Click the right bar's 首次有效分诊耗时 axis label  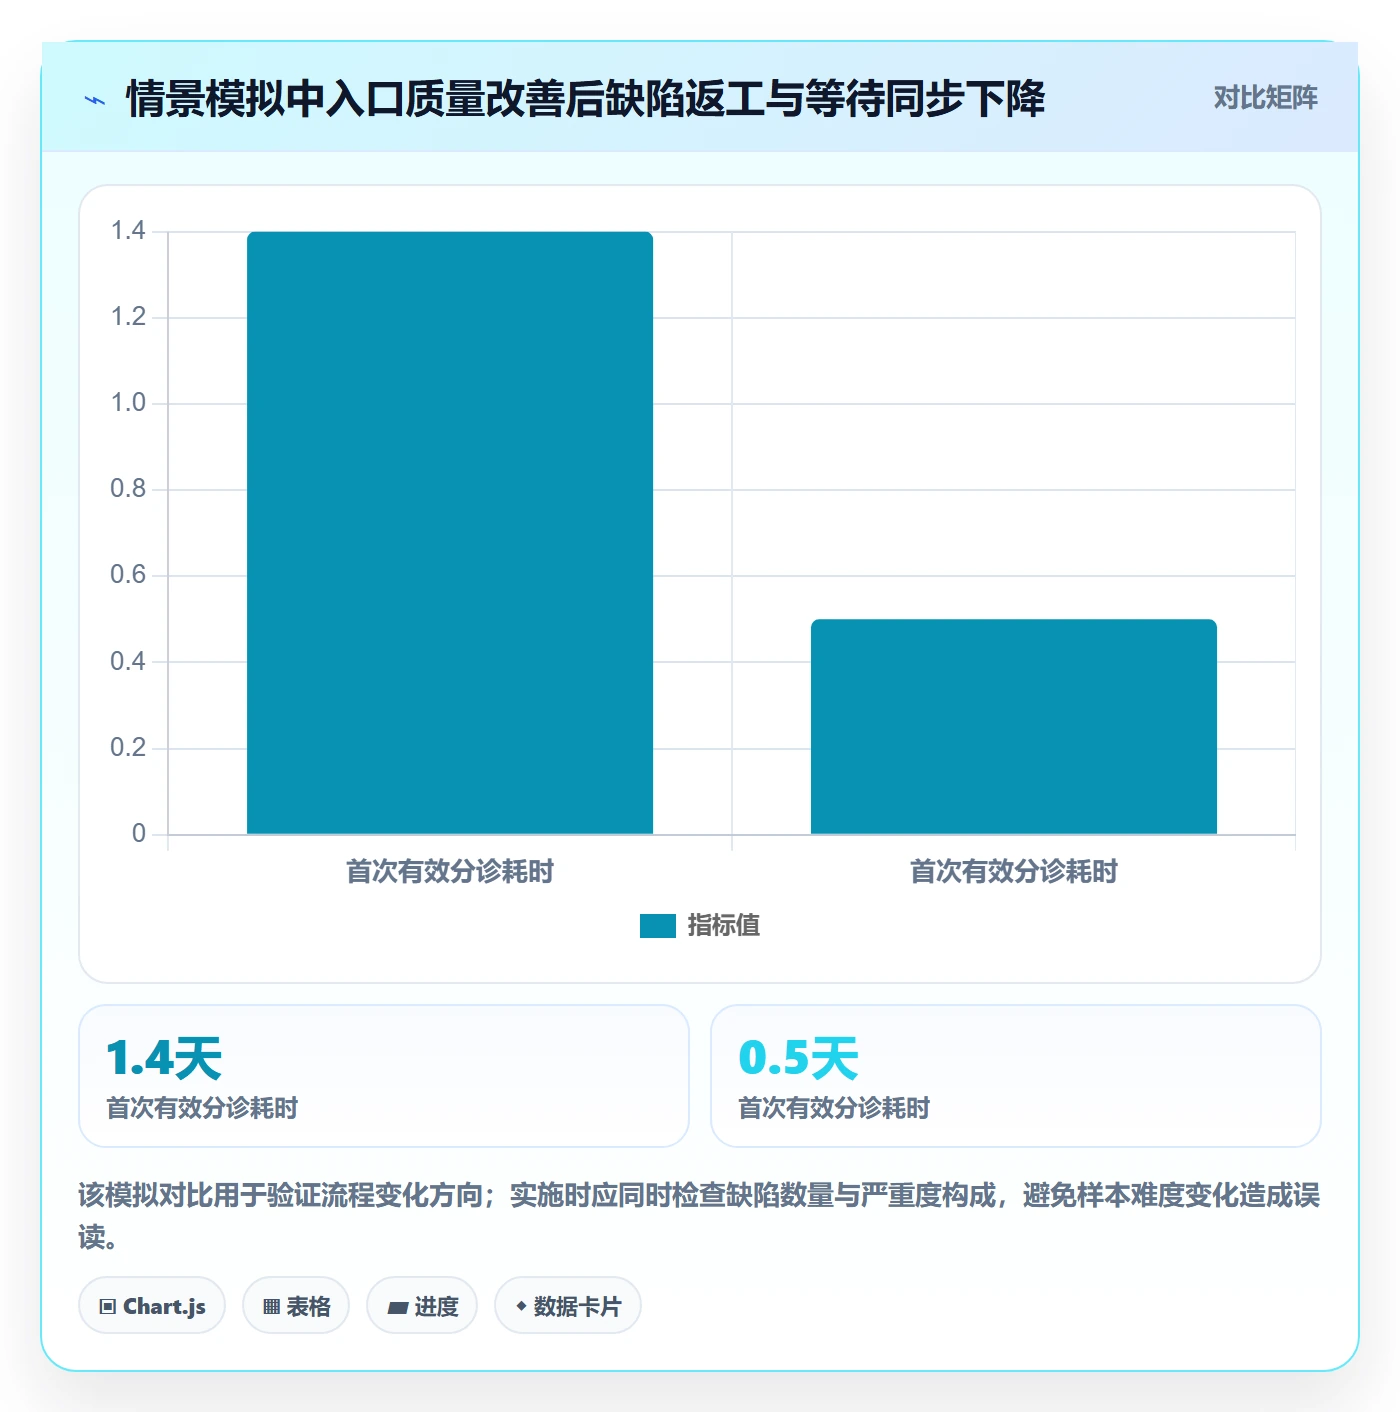point(1014,872)
